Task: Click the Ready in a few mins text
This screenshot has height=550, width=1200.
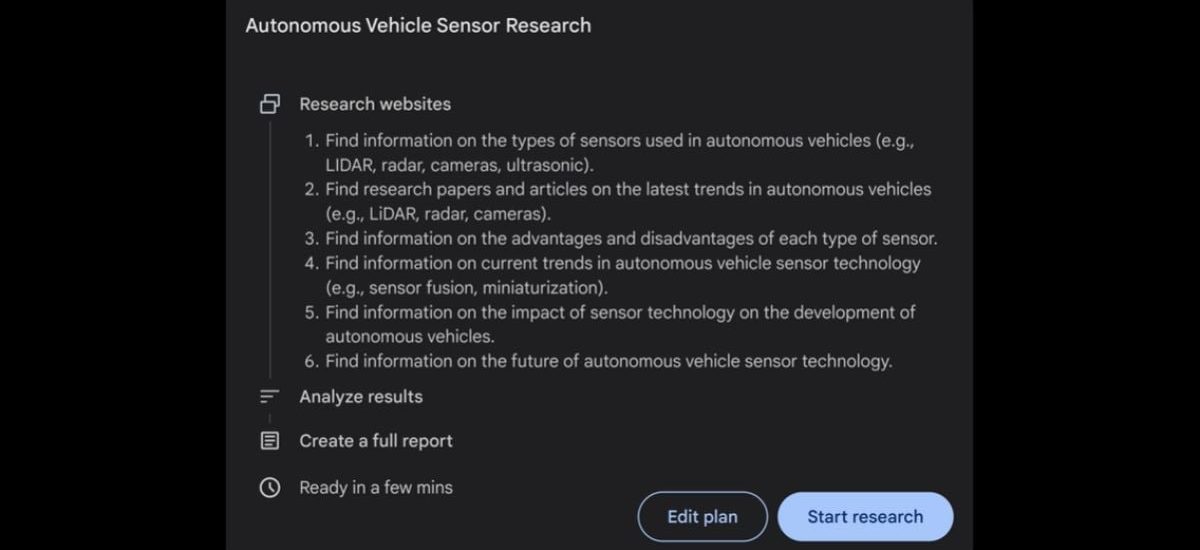Action: pyautogui.click(x=376, y=488)
